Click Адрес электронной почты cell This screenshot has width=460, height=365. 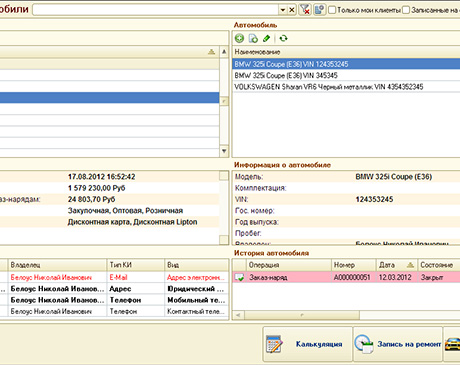click(196, 277)
